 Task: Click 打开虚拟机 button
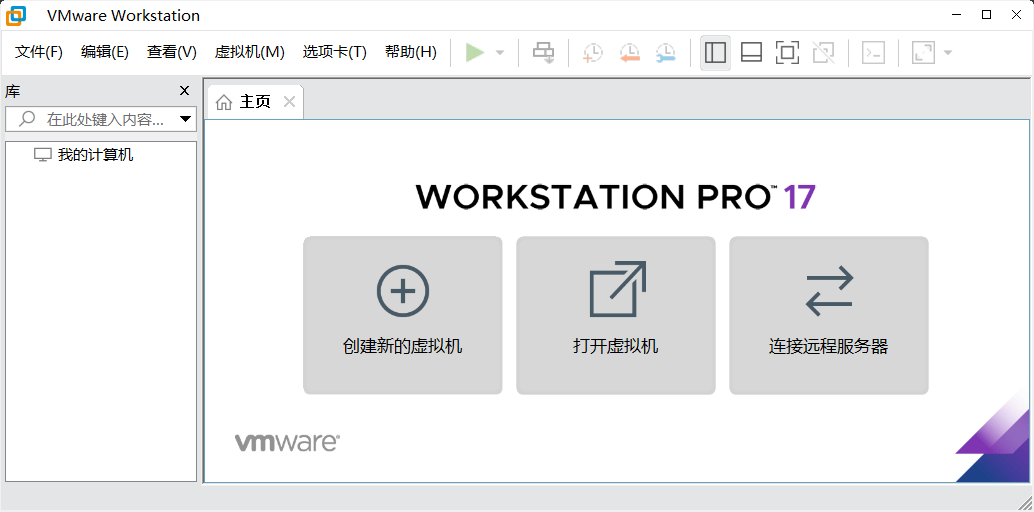(x=615, y=315)
